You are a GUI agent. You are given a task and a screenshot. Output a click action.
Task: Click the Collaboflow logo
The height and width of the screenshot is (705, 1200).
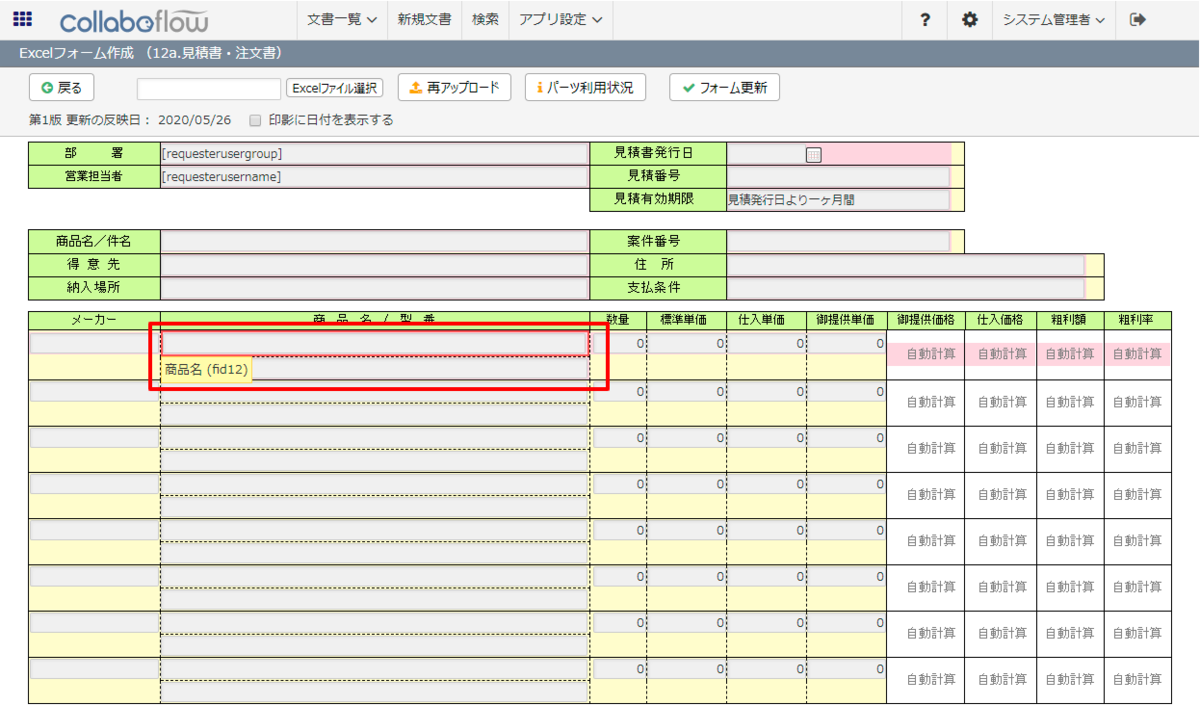(x=133, y=20)
